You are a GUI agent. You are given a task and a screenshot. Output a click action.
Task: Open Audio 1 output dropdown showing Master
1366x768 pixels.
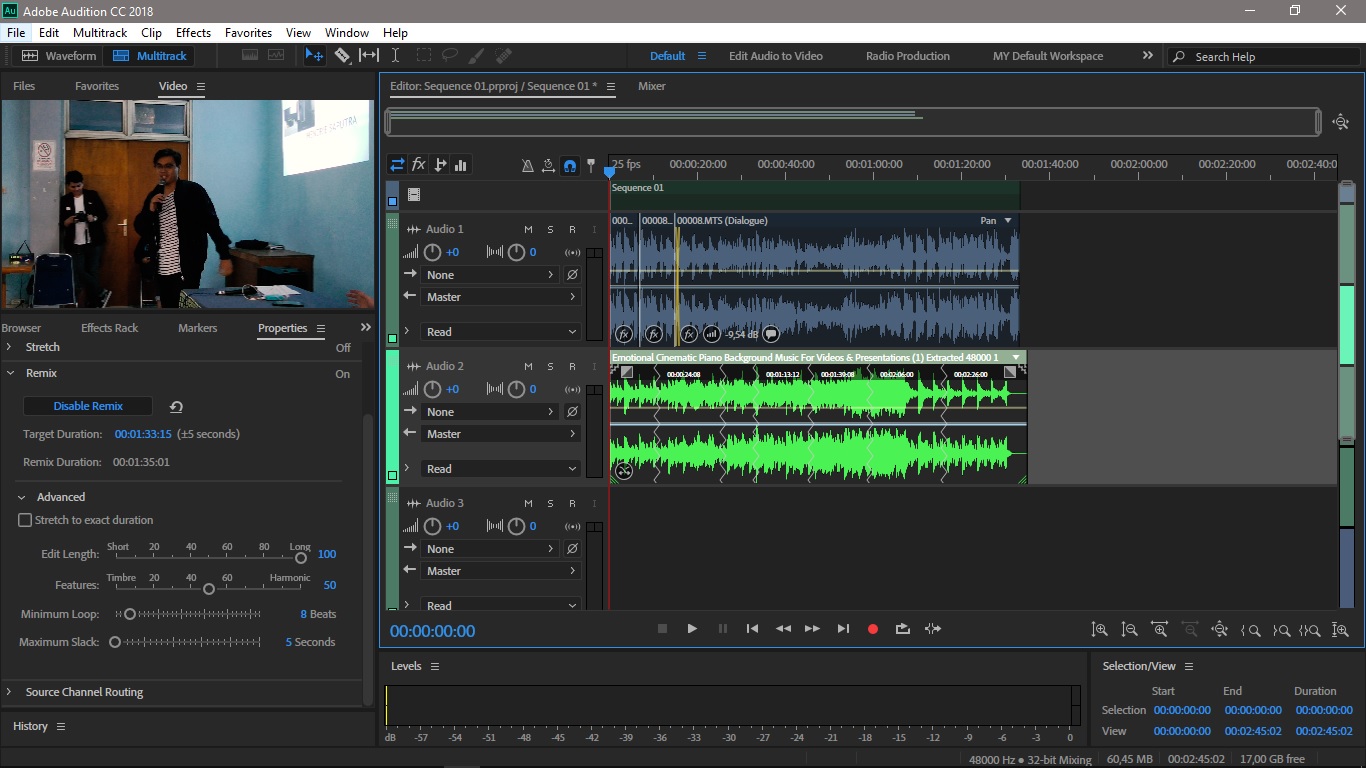[x=499, y=297]
